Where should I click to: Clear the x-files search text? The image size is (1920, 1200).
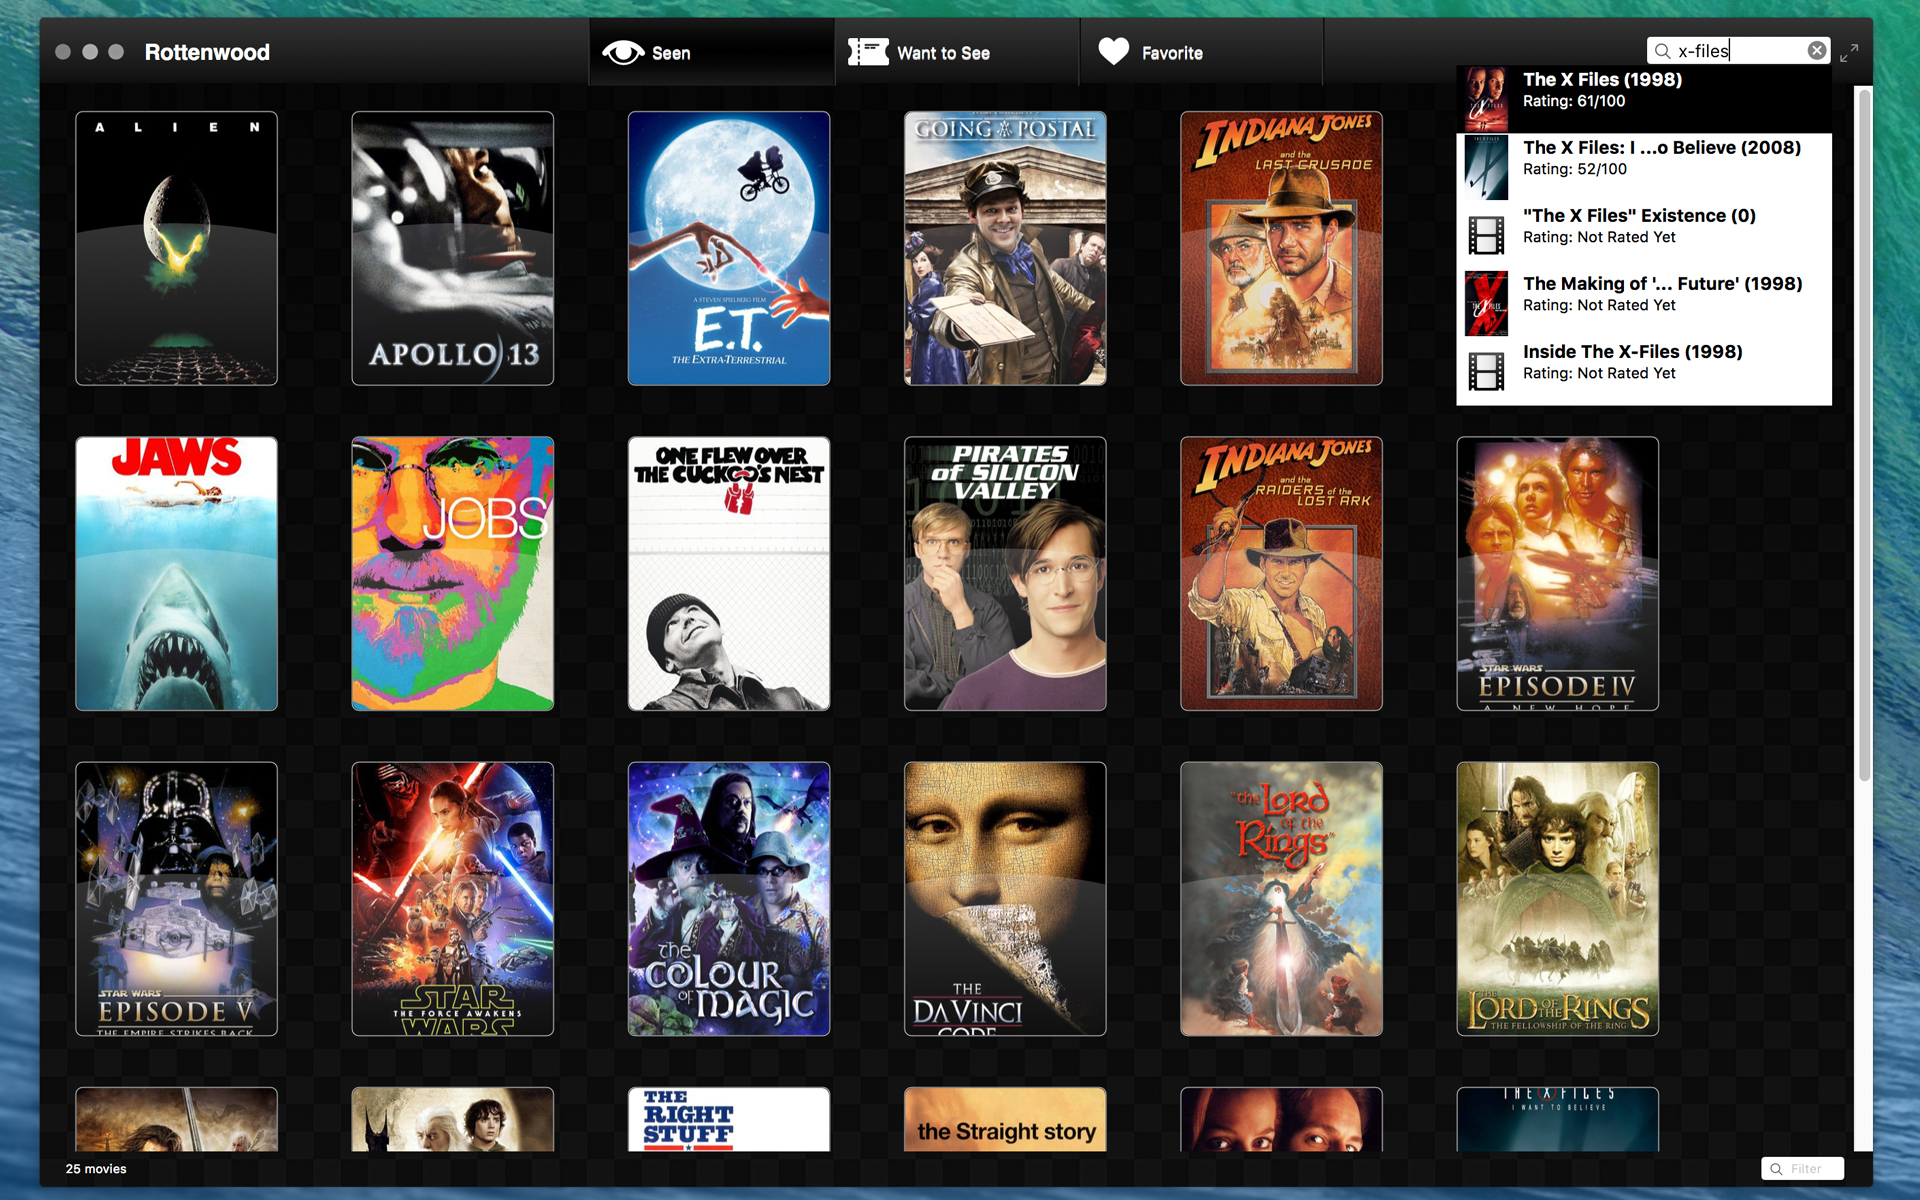coord(1817,51)
